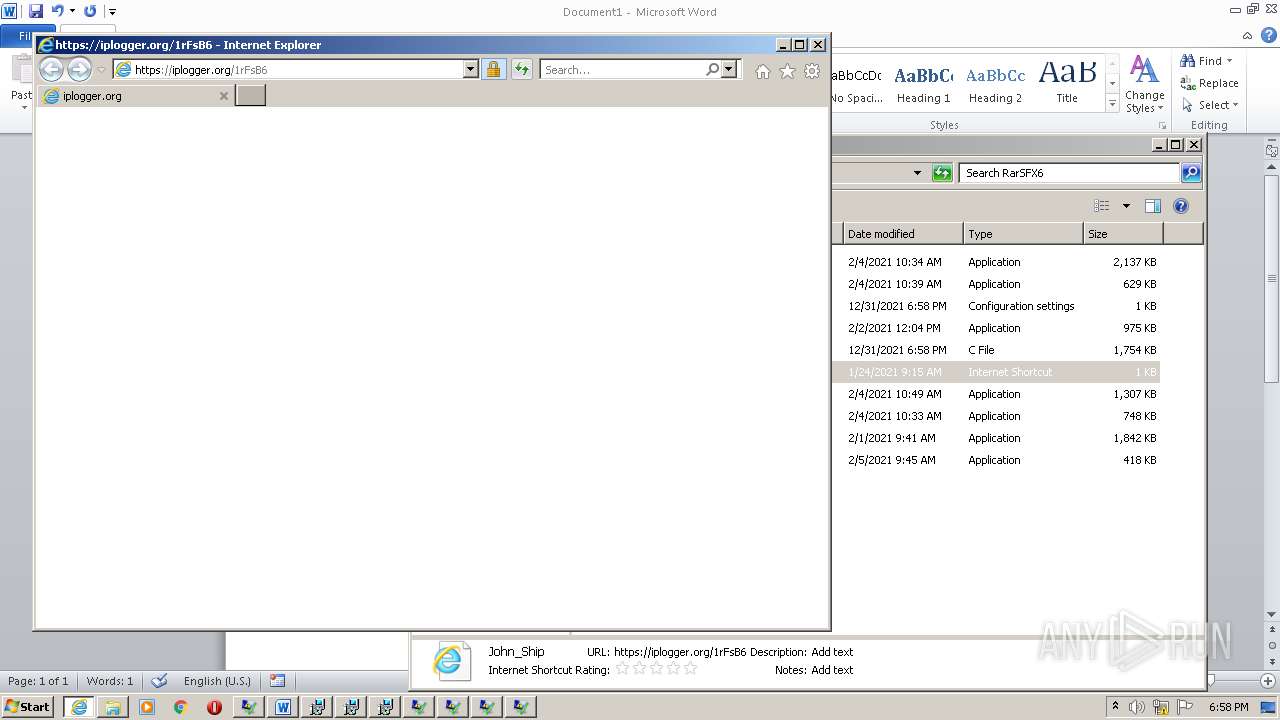Sort files by the Type column

pos(1023,234)
